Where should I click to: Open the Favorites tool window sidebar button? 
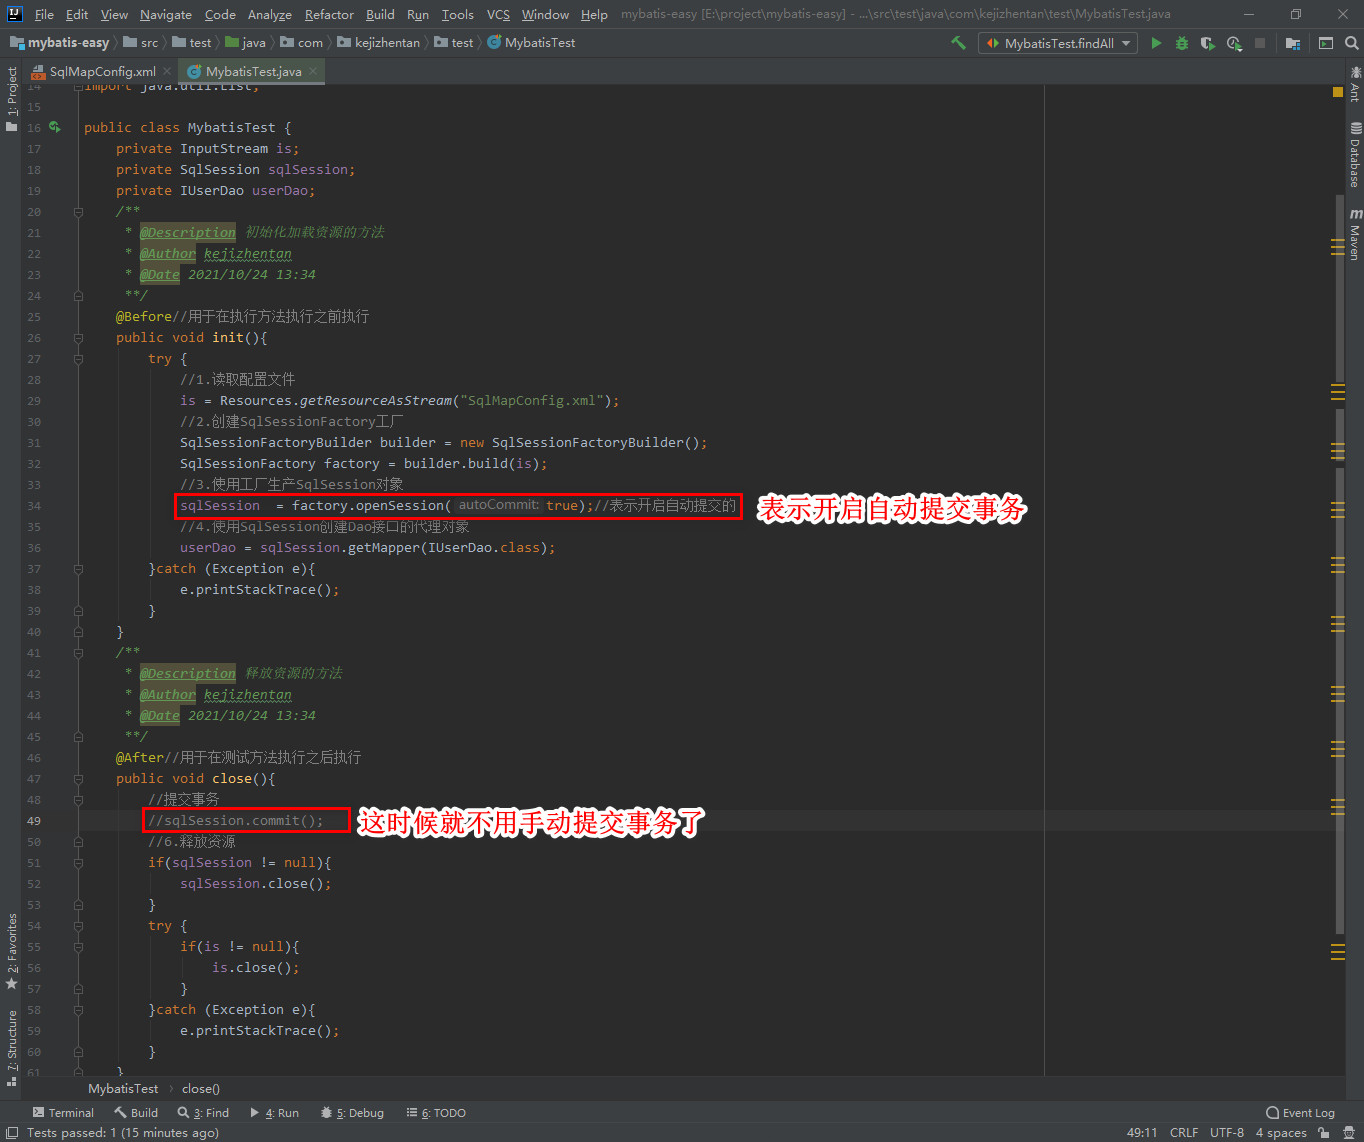click(12, 950)
